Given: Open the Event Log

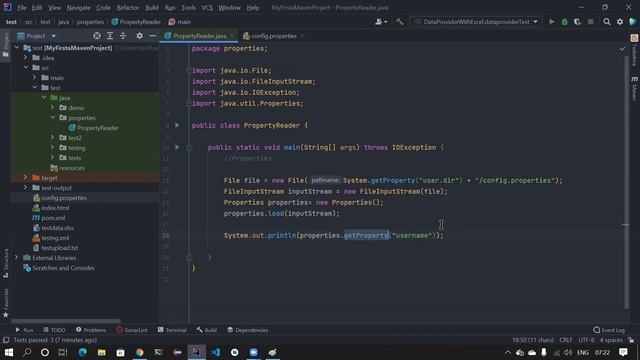Looking at the screenshot, I should click(609, 330).
